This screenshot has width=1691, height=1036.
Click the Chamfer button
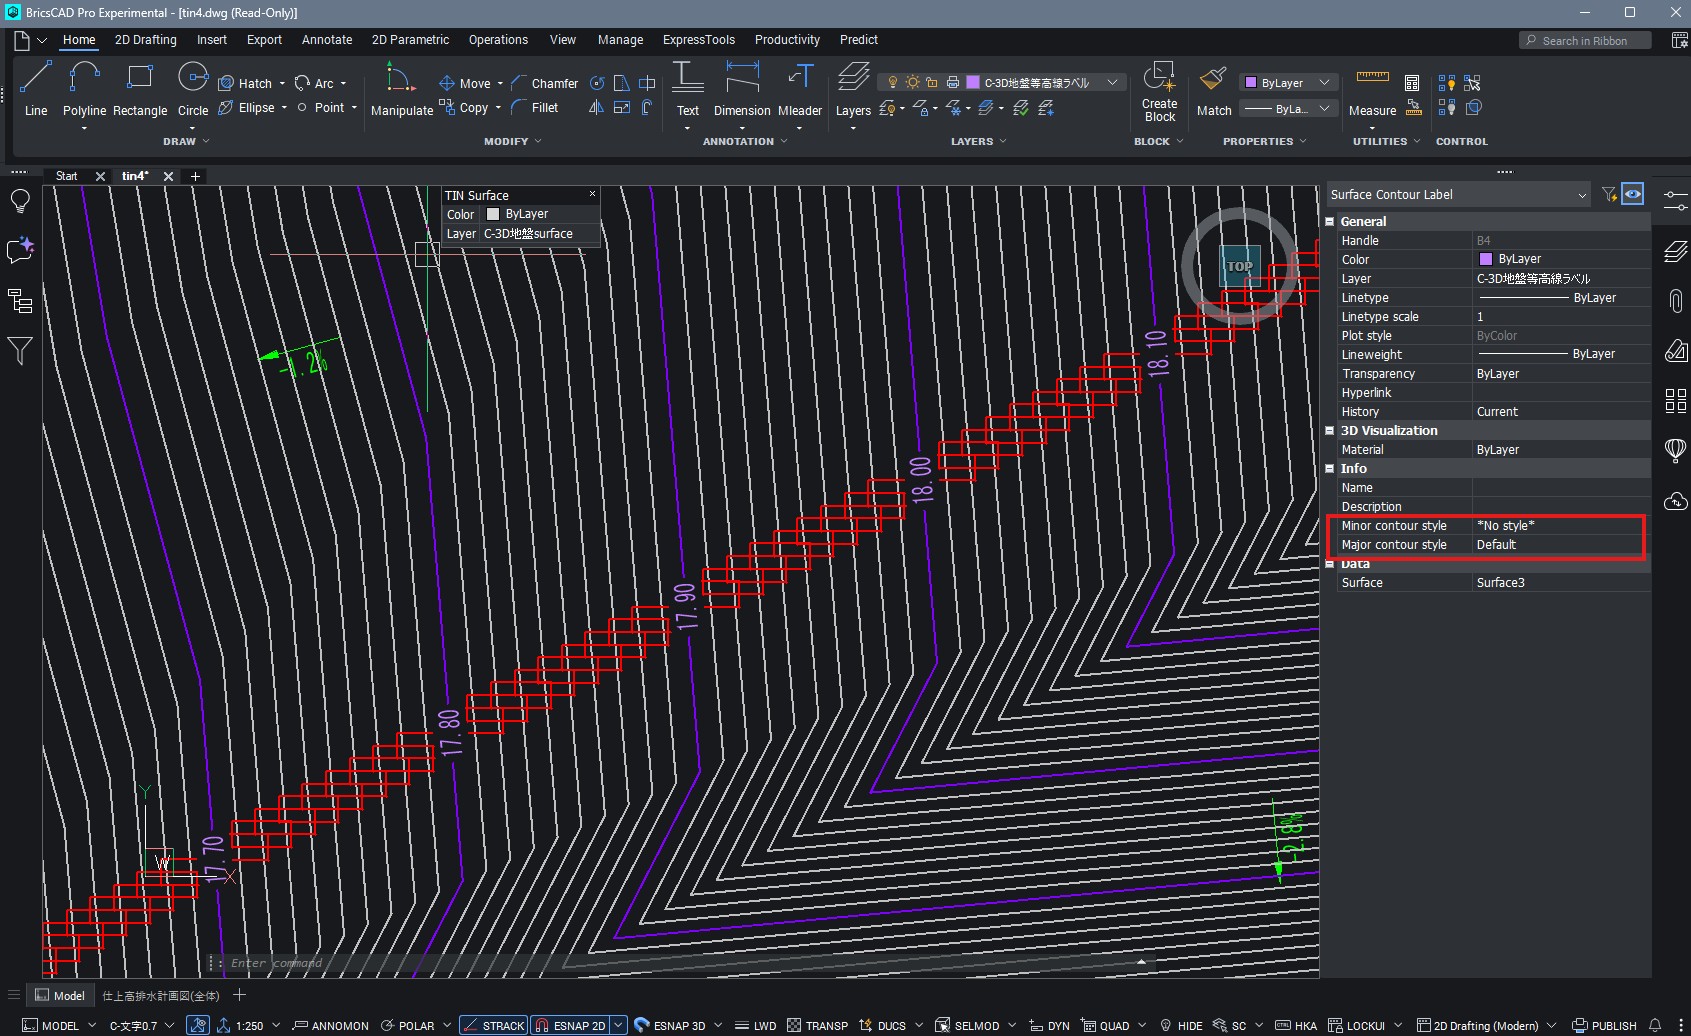(545, 84)
